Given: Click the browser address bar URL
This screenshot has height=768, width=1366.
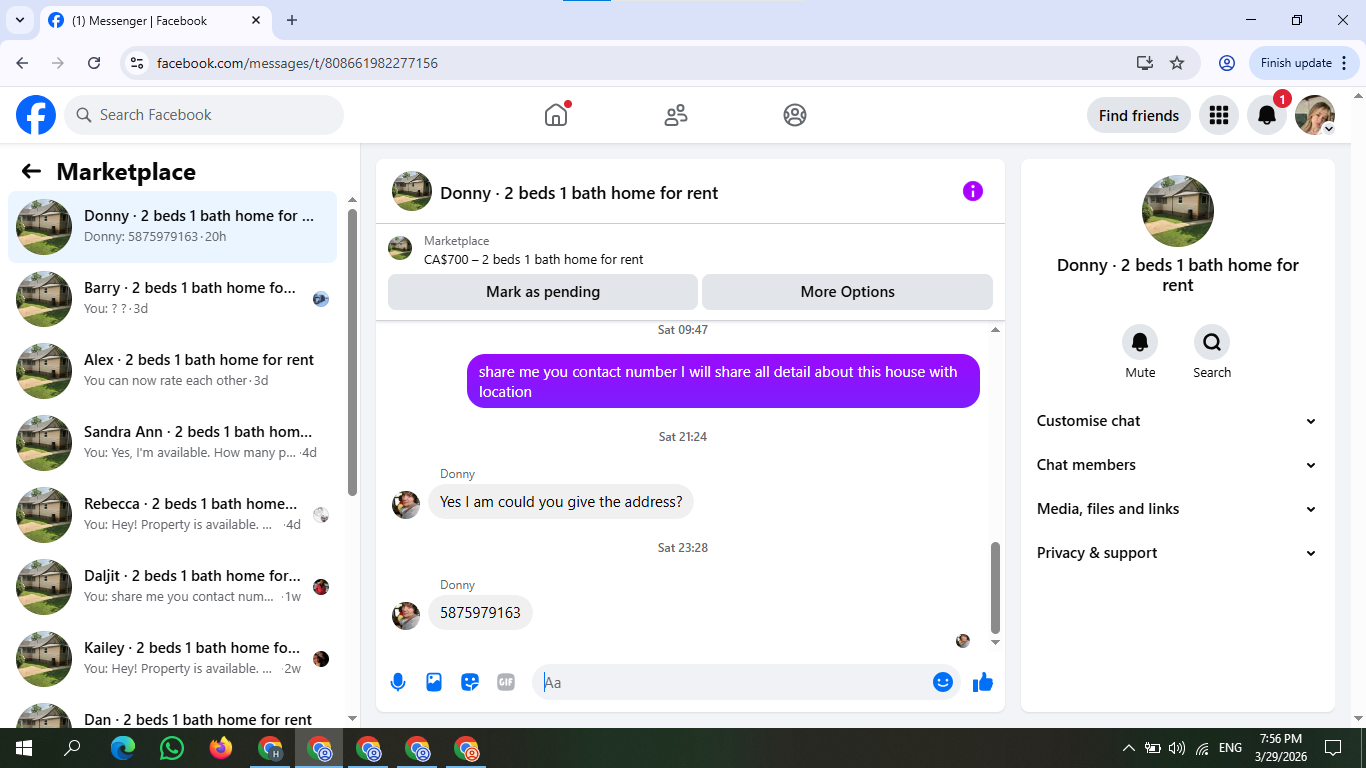Looking at the screenshot, I should coord(298,63).
